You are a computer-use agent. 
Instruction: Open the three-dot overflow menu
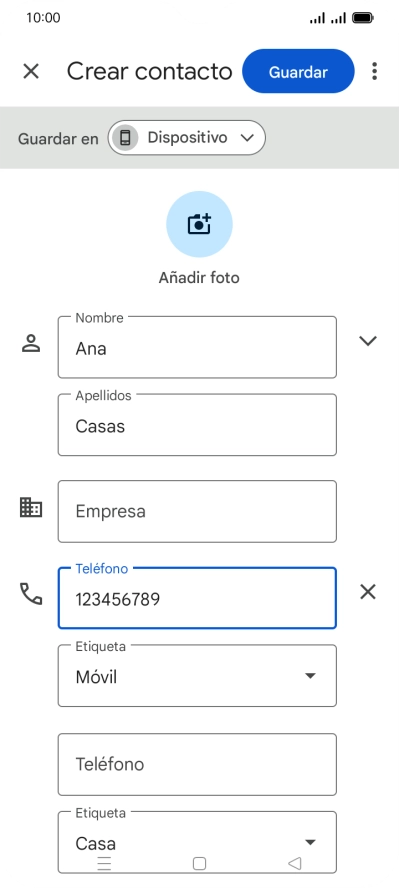(x=374, y=71)
